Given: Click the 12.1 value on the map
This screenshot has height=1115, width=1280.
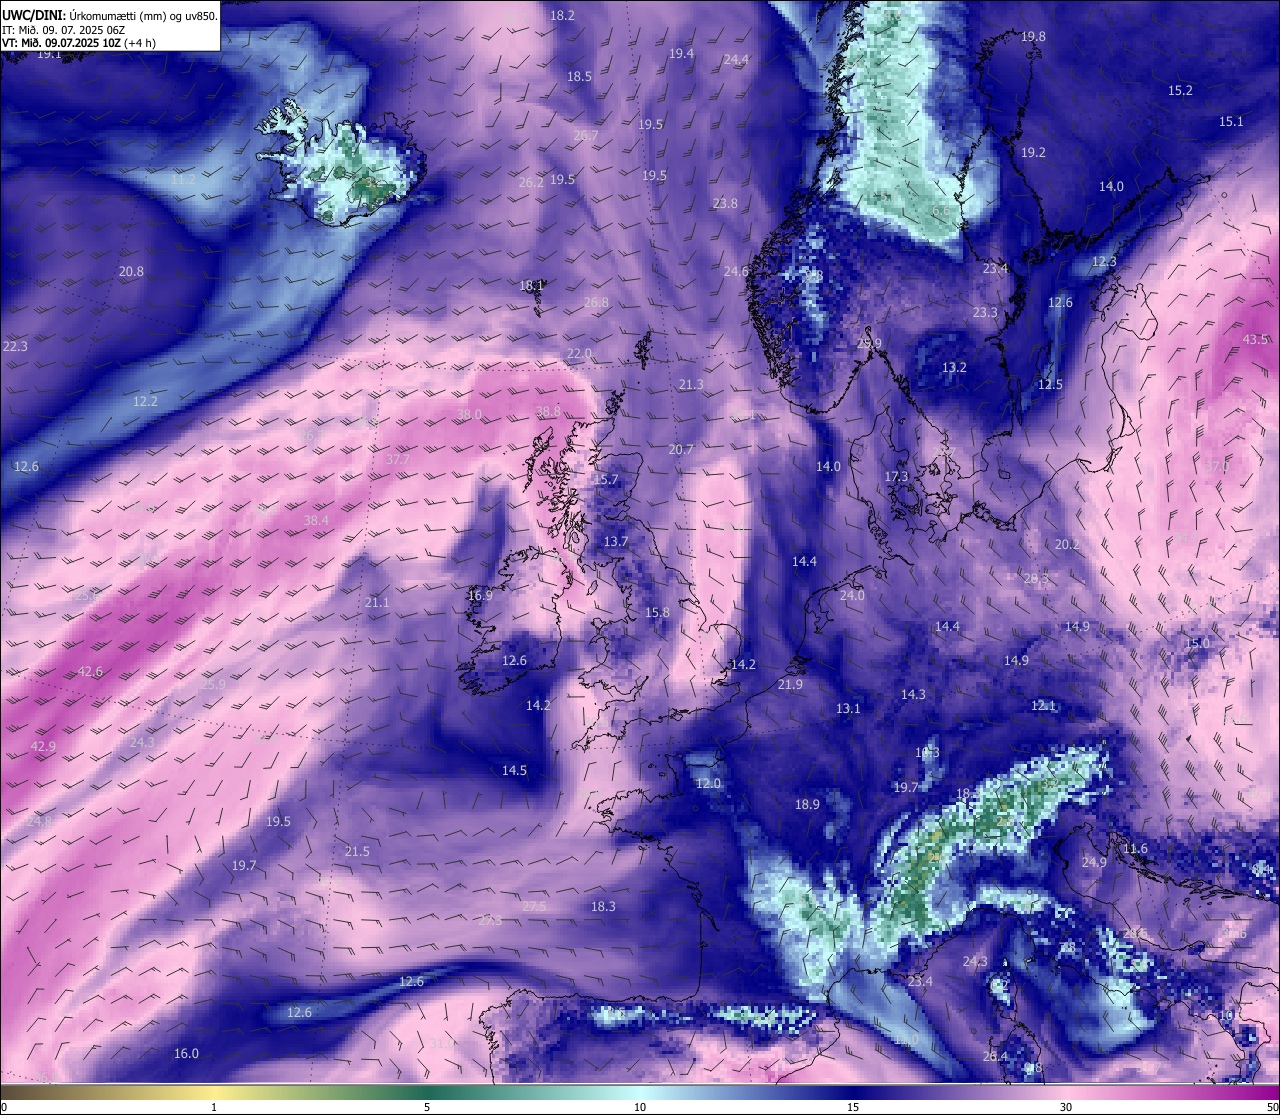Looking at the screenshot, I should coord(1043,705).
